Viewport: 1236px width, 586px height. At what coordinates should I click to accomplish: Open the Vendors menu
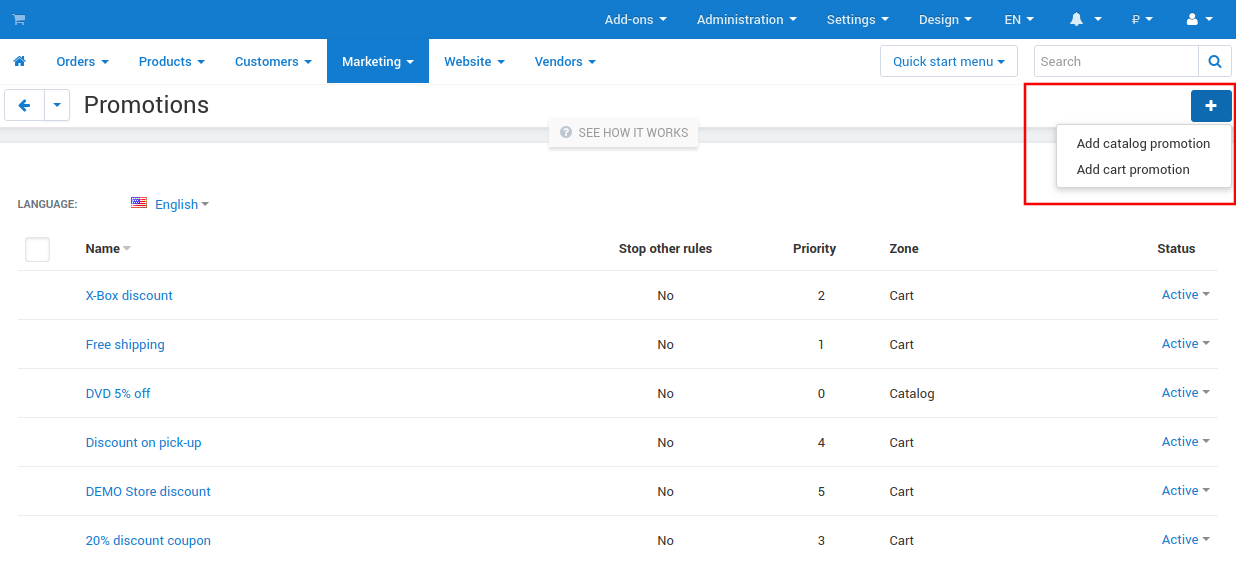point(565,61)
